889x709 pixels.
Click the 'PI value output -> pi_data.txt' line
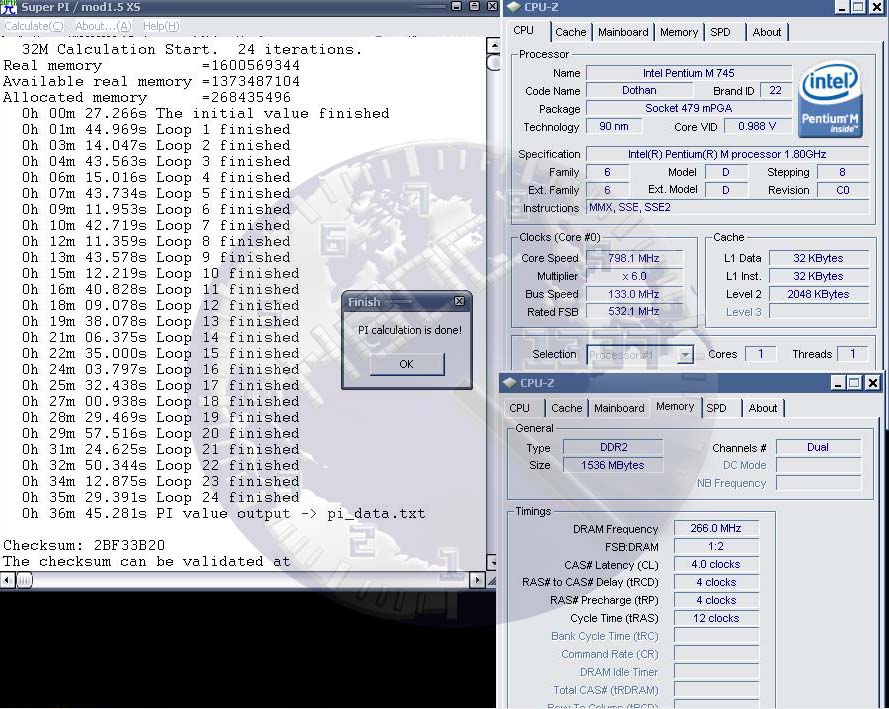click(x=223, y=513)
